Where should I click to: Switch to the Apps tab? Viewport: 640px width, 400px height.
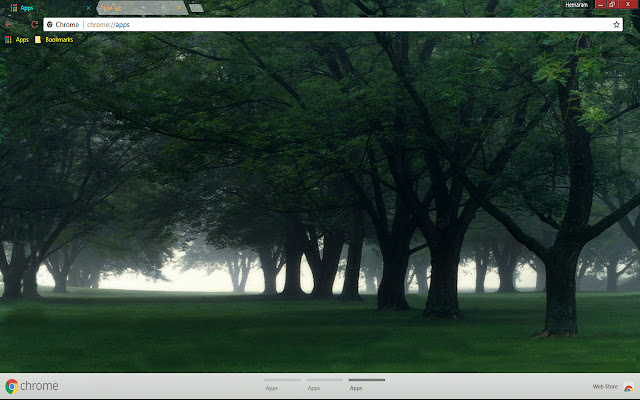click(x=49, y=8)
